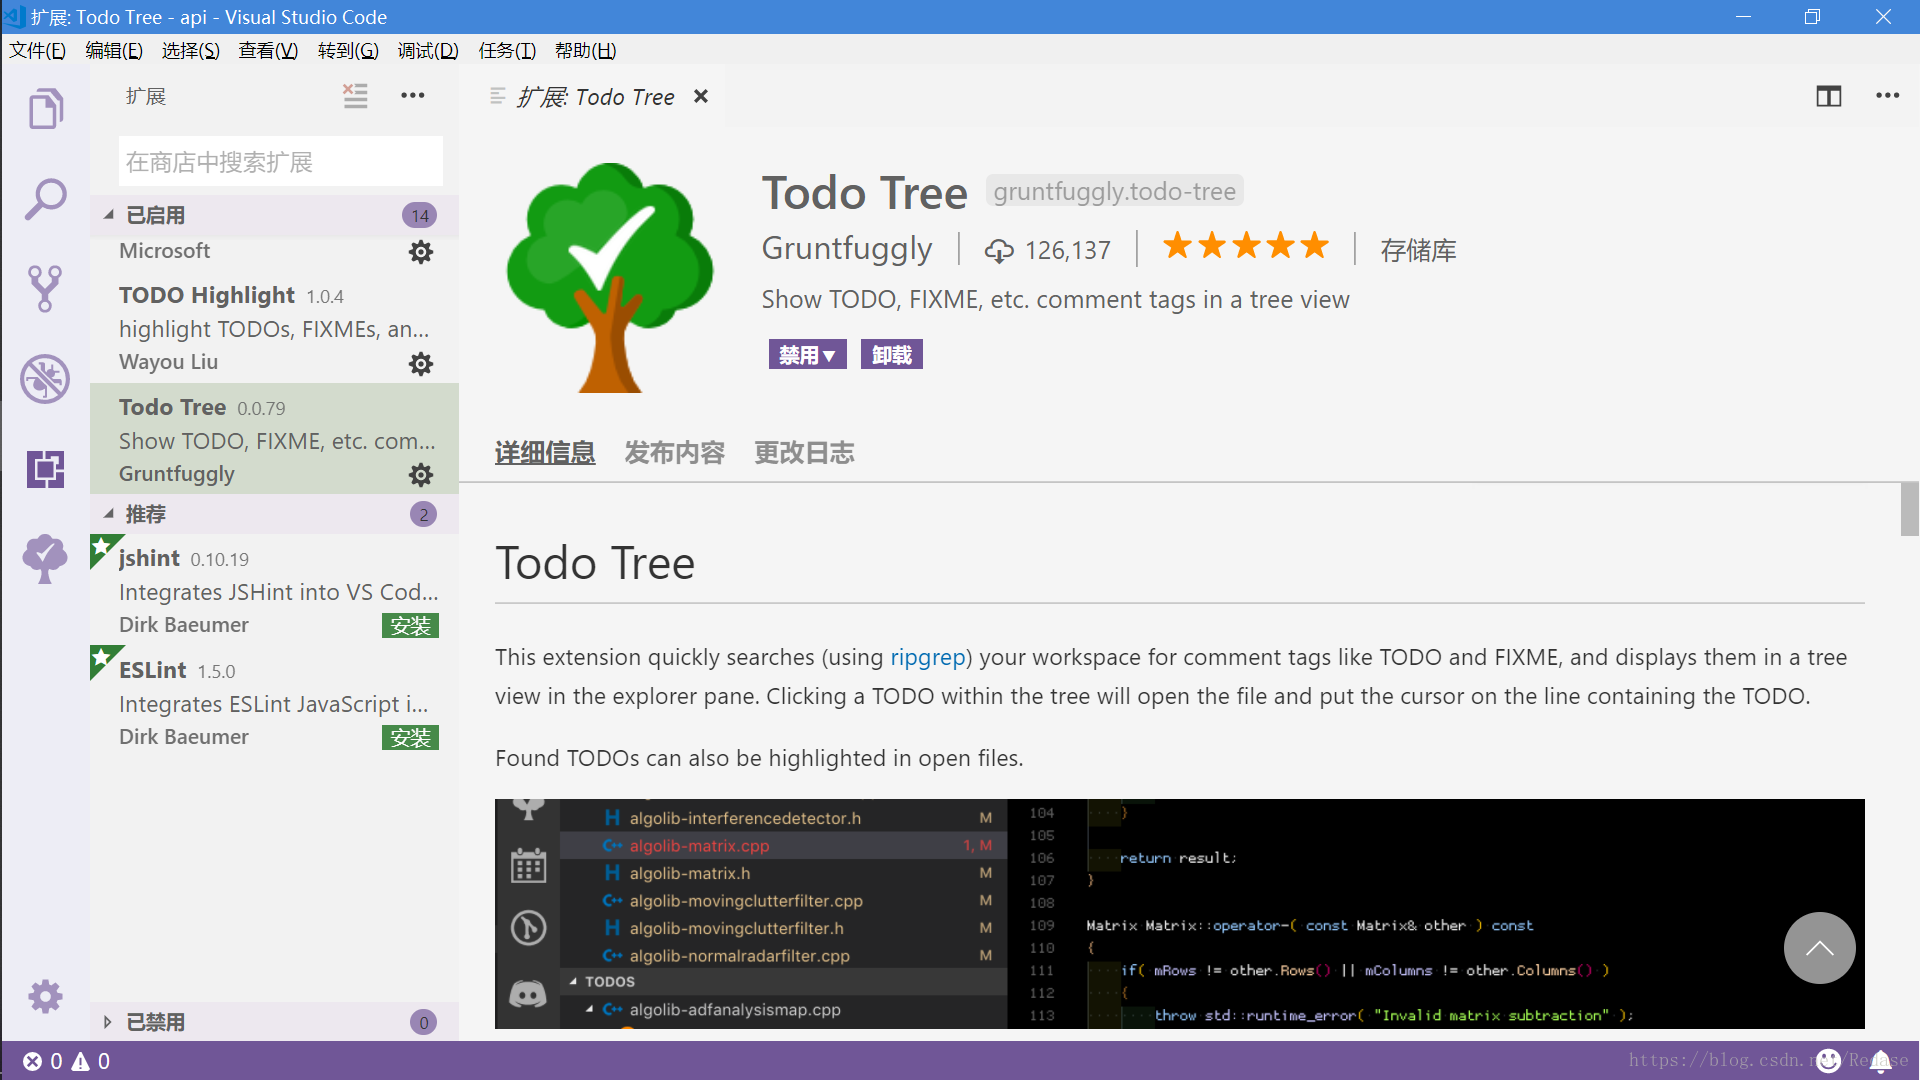Screen dimensions: 1920x1080
Task: Click the Todo Tree extension logo
Action: click(x=610, y=277)
